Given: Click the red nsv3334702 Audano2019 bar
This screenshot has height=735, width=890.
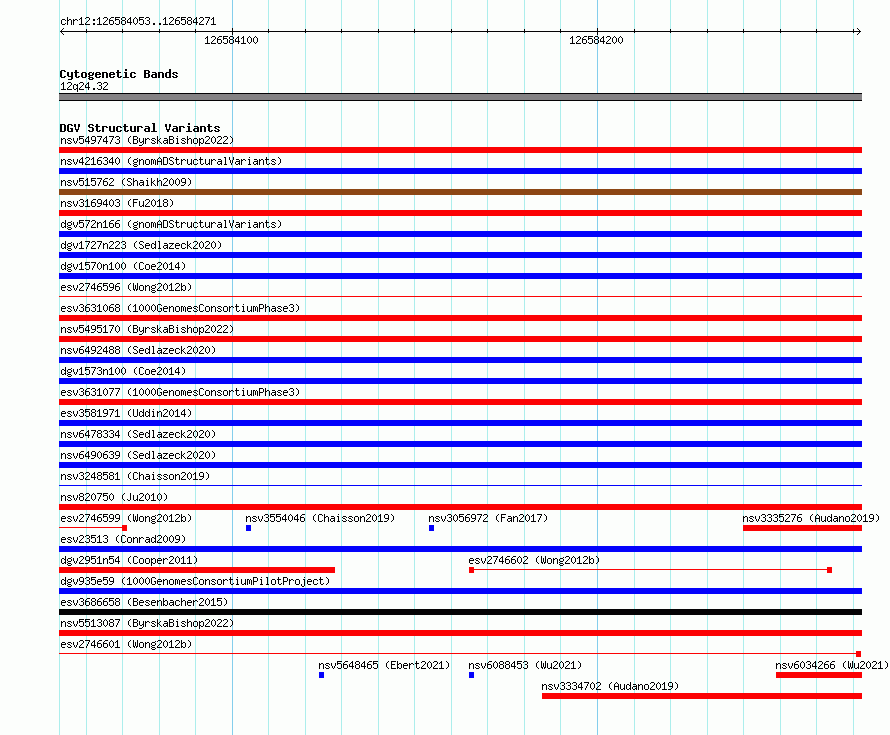Looking at the screenshot, I should 702,696.
